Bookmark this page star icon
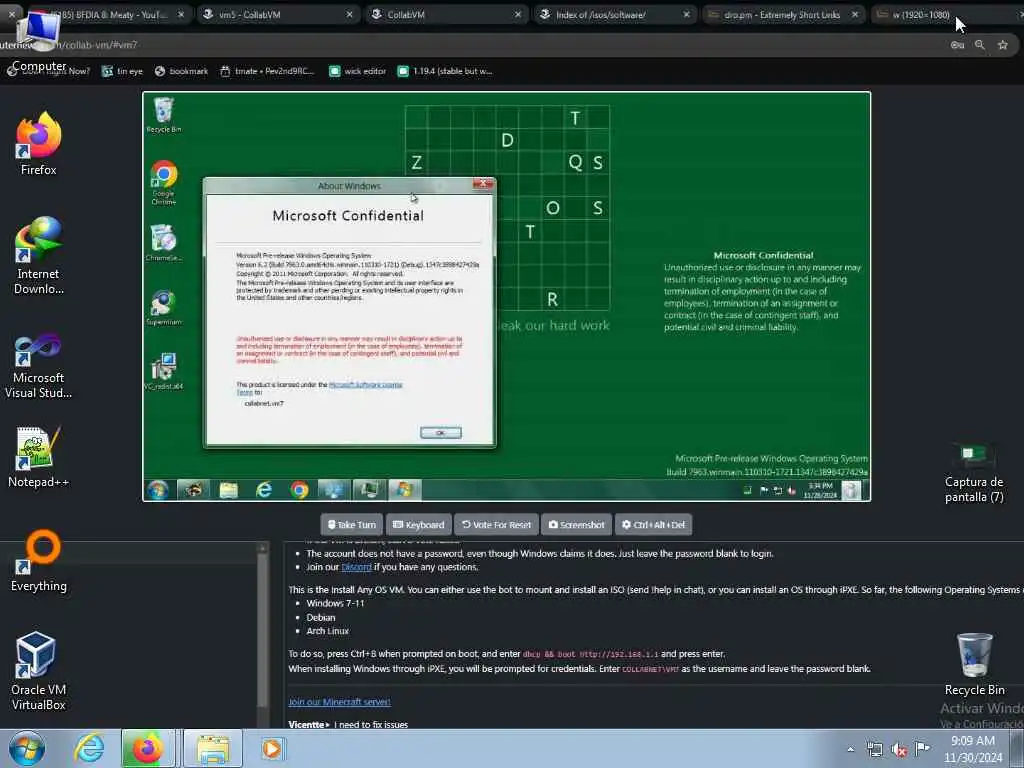The height and width of the screenshot is (768, 1024). (1002, 44)
